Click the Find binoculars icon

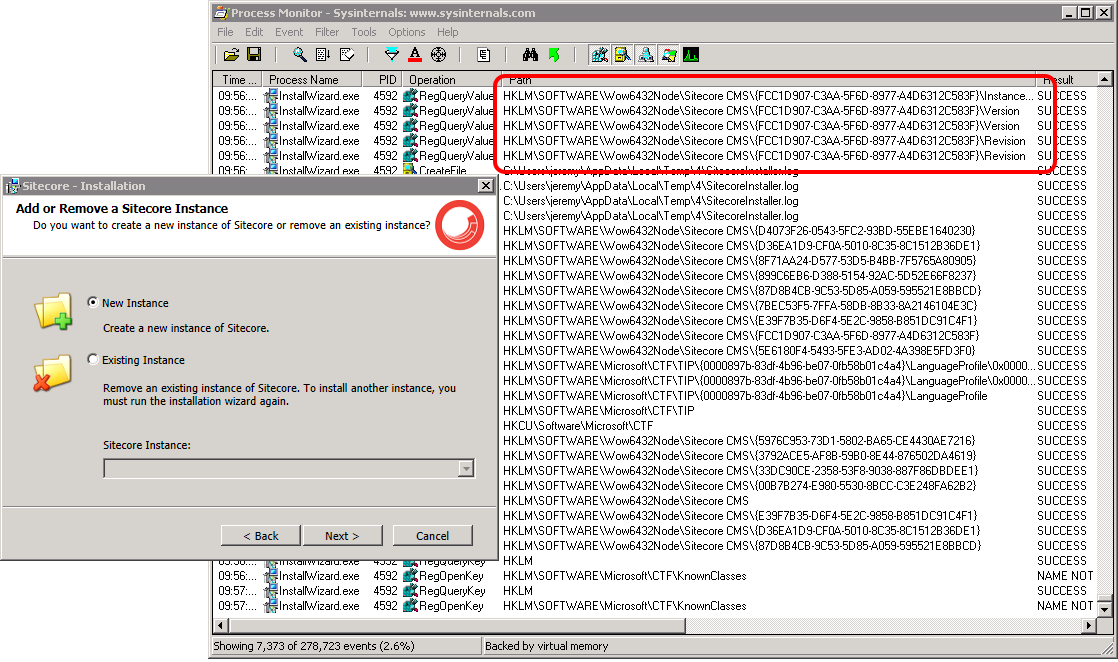[530, 55]
